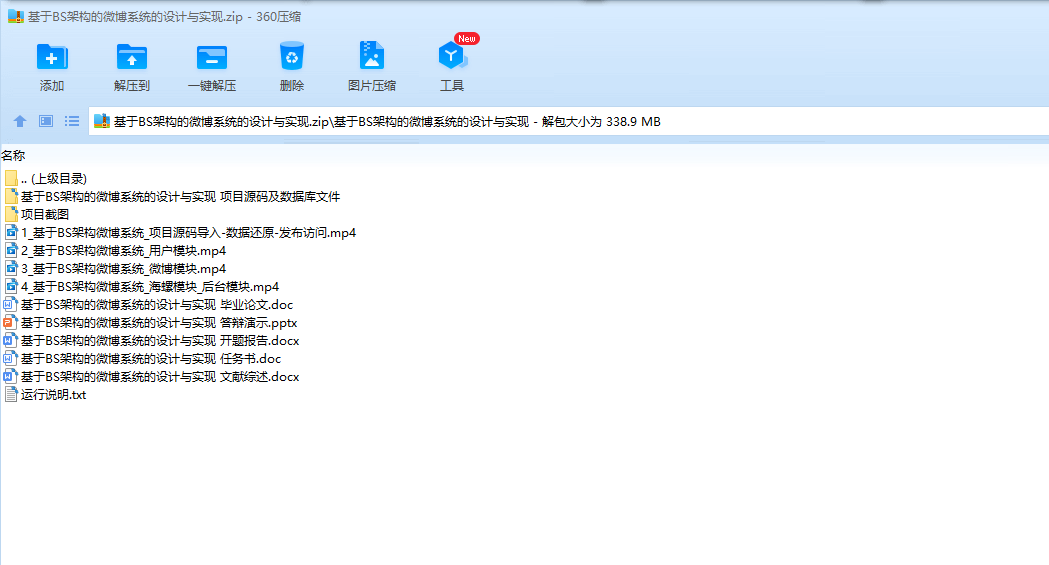Click the video icon of 1_项目源码导入 mp4
Image resolution: width=1049 pixels, height=565 pixels.
(x=11, y=232)
